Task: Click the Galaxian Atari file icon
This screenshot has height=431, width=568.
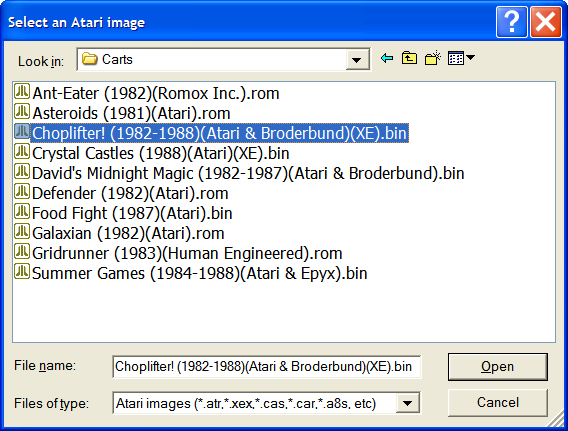Action: click(x=22, y=231)
